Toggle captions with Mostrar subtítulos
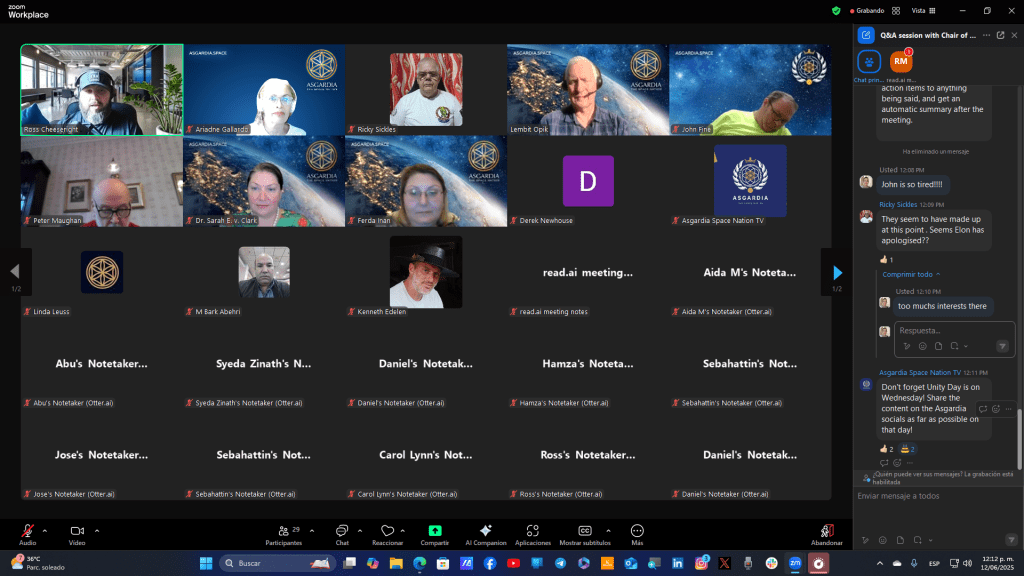The image size is (1024, 576). pos(584,530)
